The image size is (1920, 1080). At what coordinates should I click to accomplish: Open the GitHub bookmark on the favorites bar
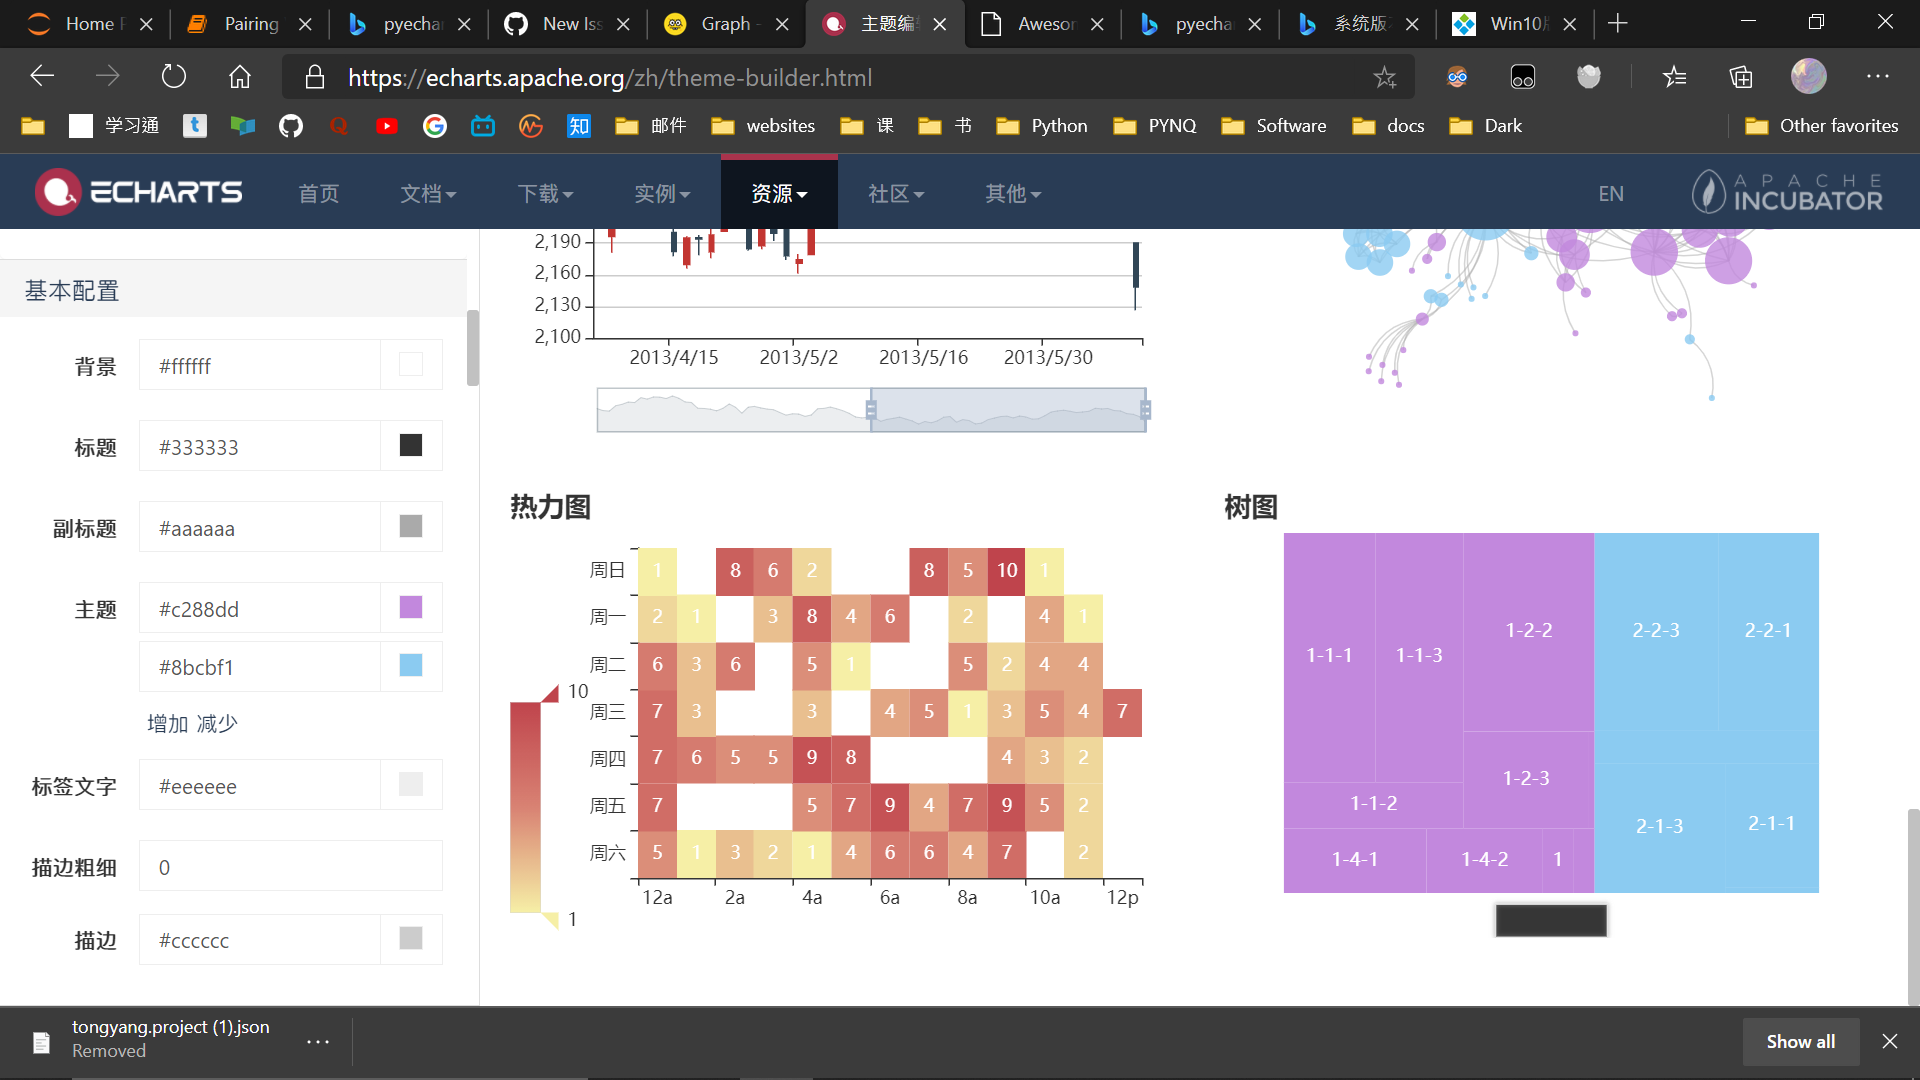tap(290, 125)
